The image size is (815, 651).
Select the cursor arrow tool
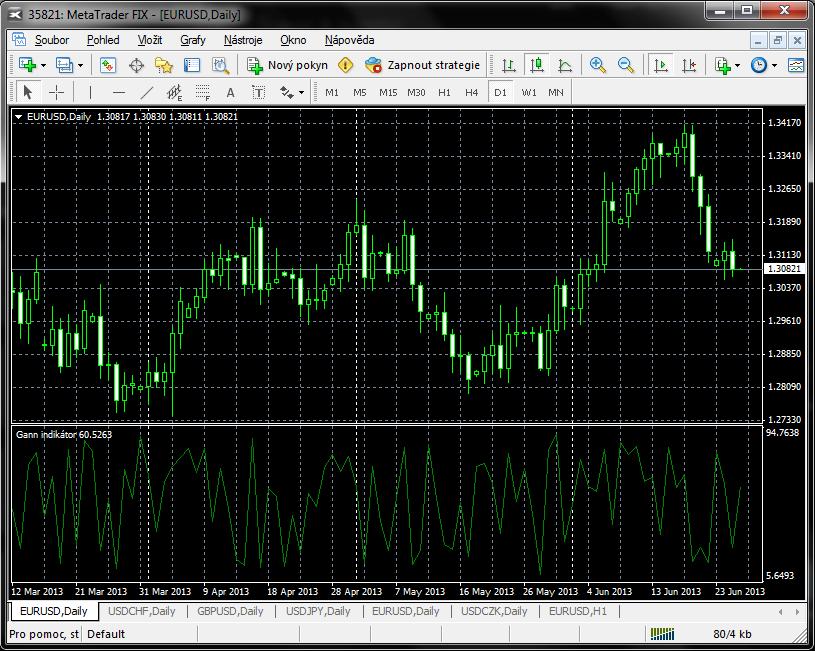pyautogui.click(x=28, y=93)
